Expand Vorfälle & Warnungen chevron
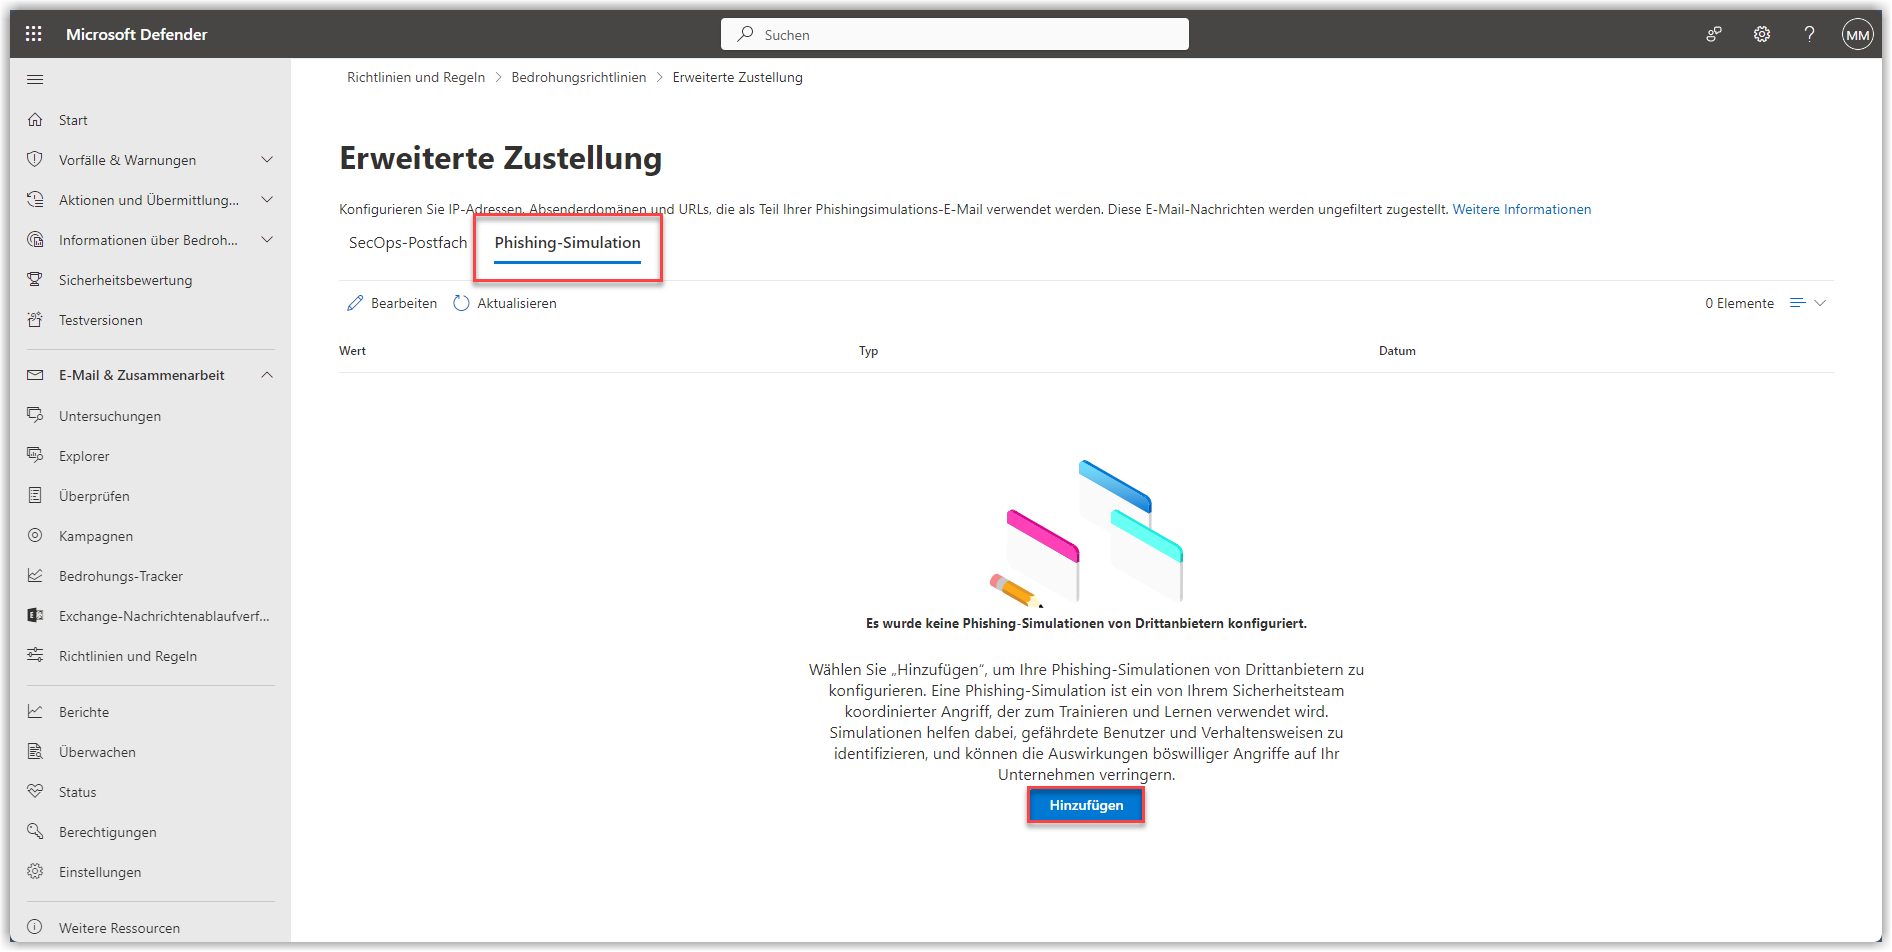Image resolution: width=1892 pixels, height=952 pixels. click(267, 160)
